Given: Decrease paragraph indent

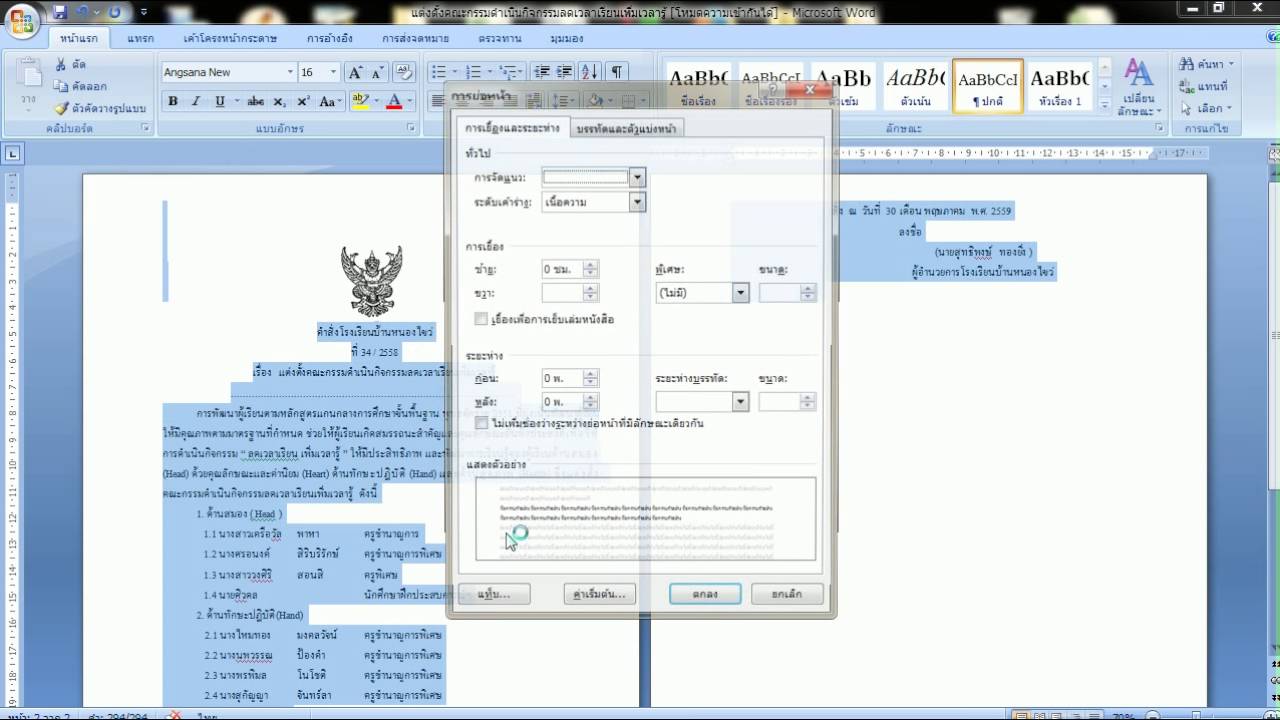Looking at the screenshot, I should click(542, 72).
